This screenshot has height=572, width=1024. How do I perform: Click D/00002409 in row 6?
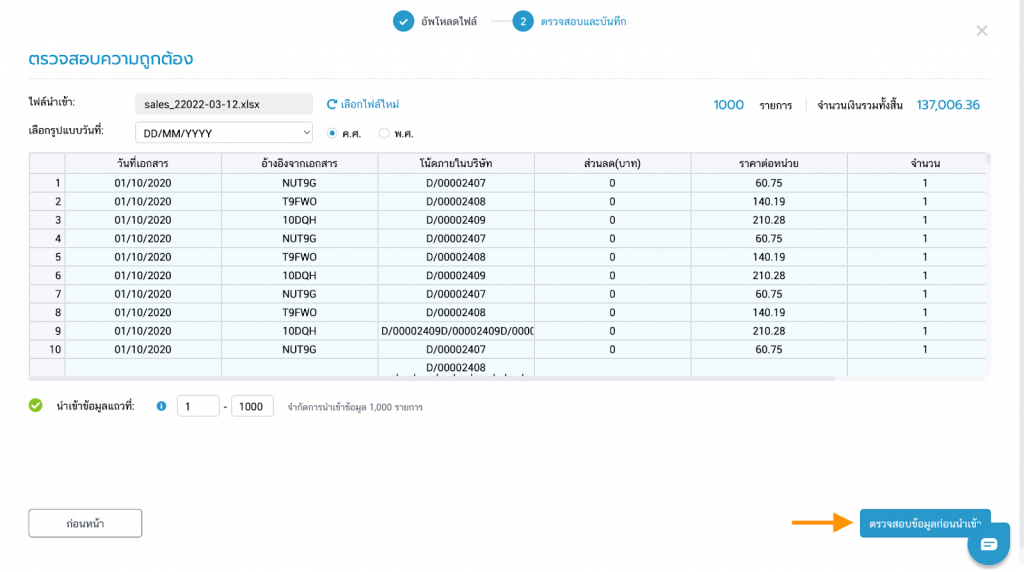coord(456,276)
